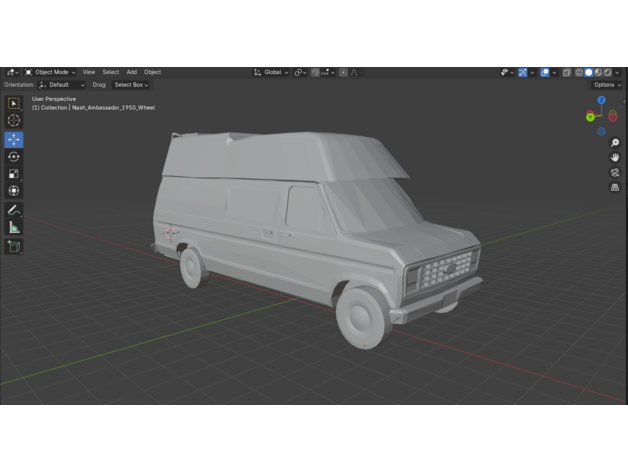Toggle camera view in viewport

click(615, 172)
